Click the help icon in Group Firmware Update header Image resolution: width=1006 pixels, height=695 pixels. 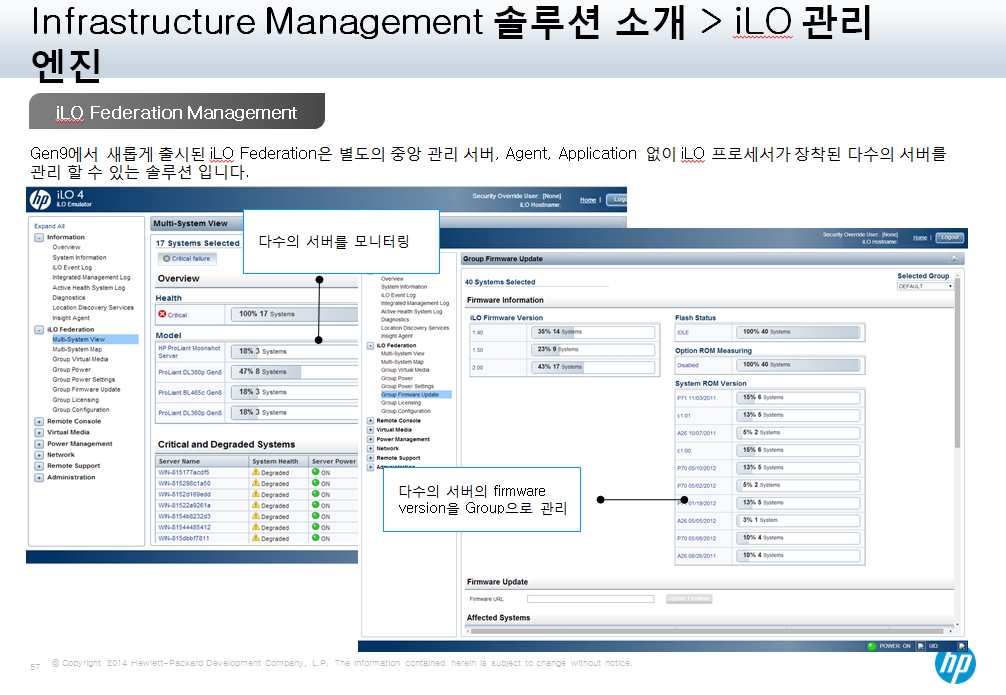pyautogui.click(x=955, y=259)
